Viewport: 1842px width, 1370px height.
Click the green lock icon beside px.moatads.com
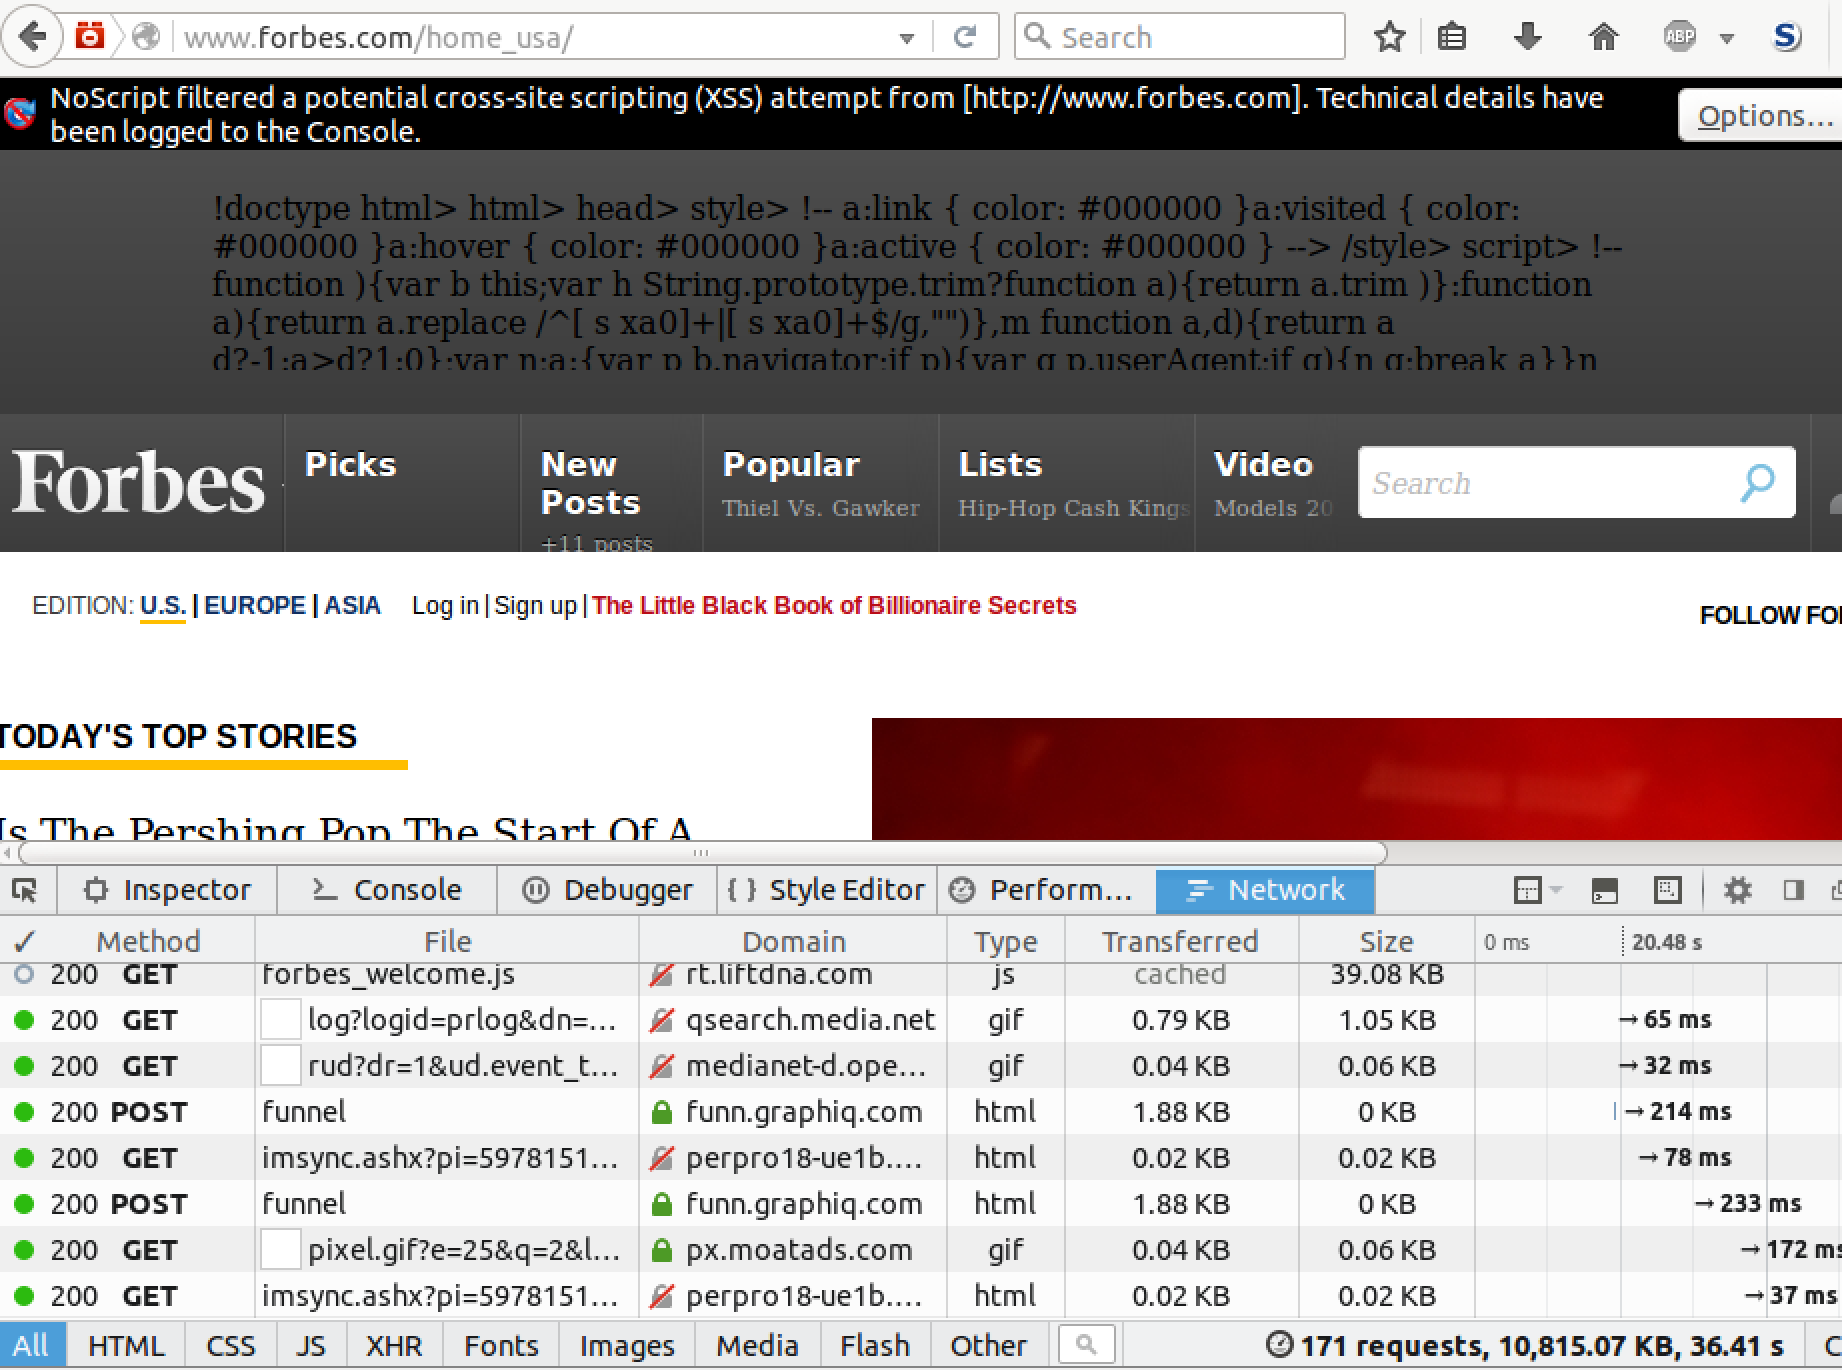click(x=661, y=1250)
